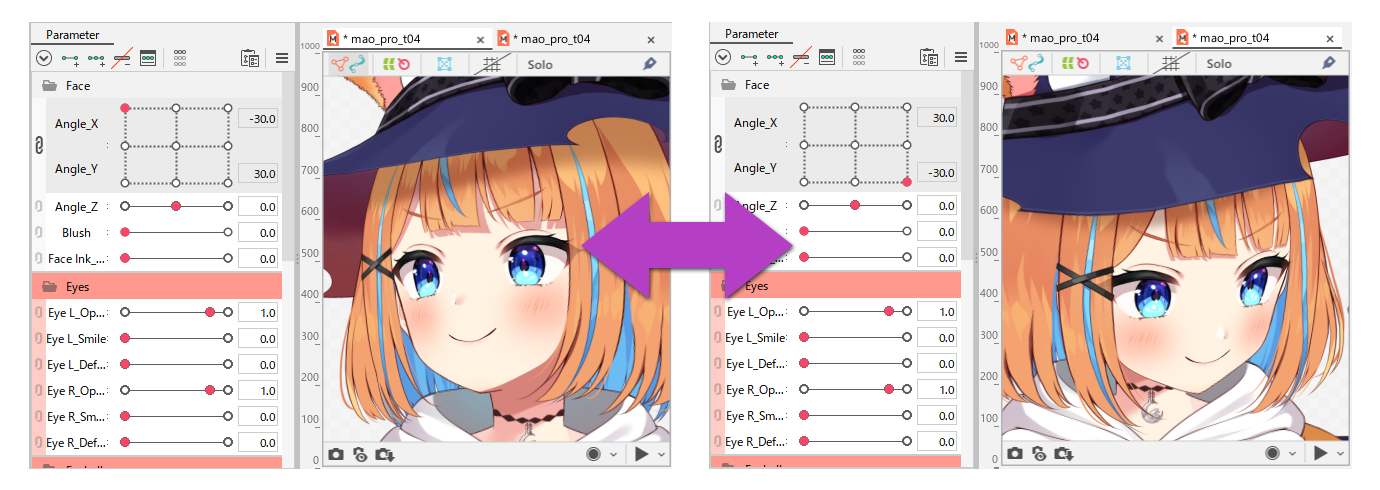Image resolution: width=1380 pixels, height=490 pixels.
Task: Close the first mao_pro_t04 tab in left view
Action: (480, 40)
